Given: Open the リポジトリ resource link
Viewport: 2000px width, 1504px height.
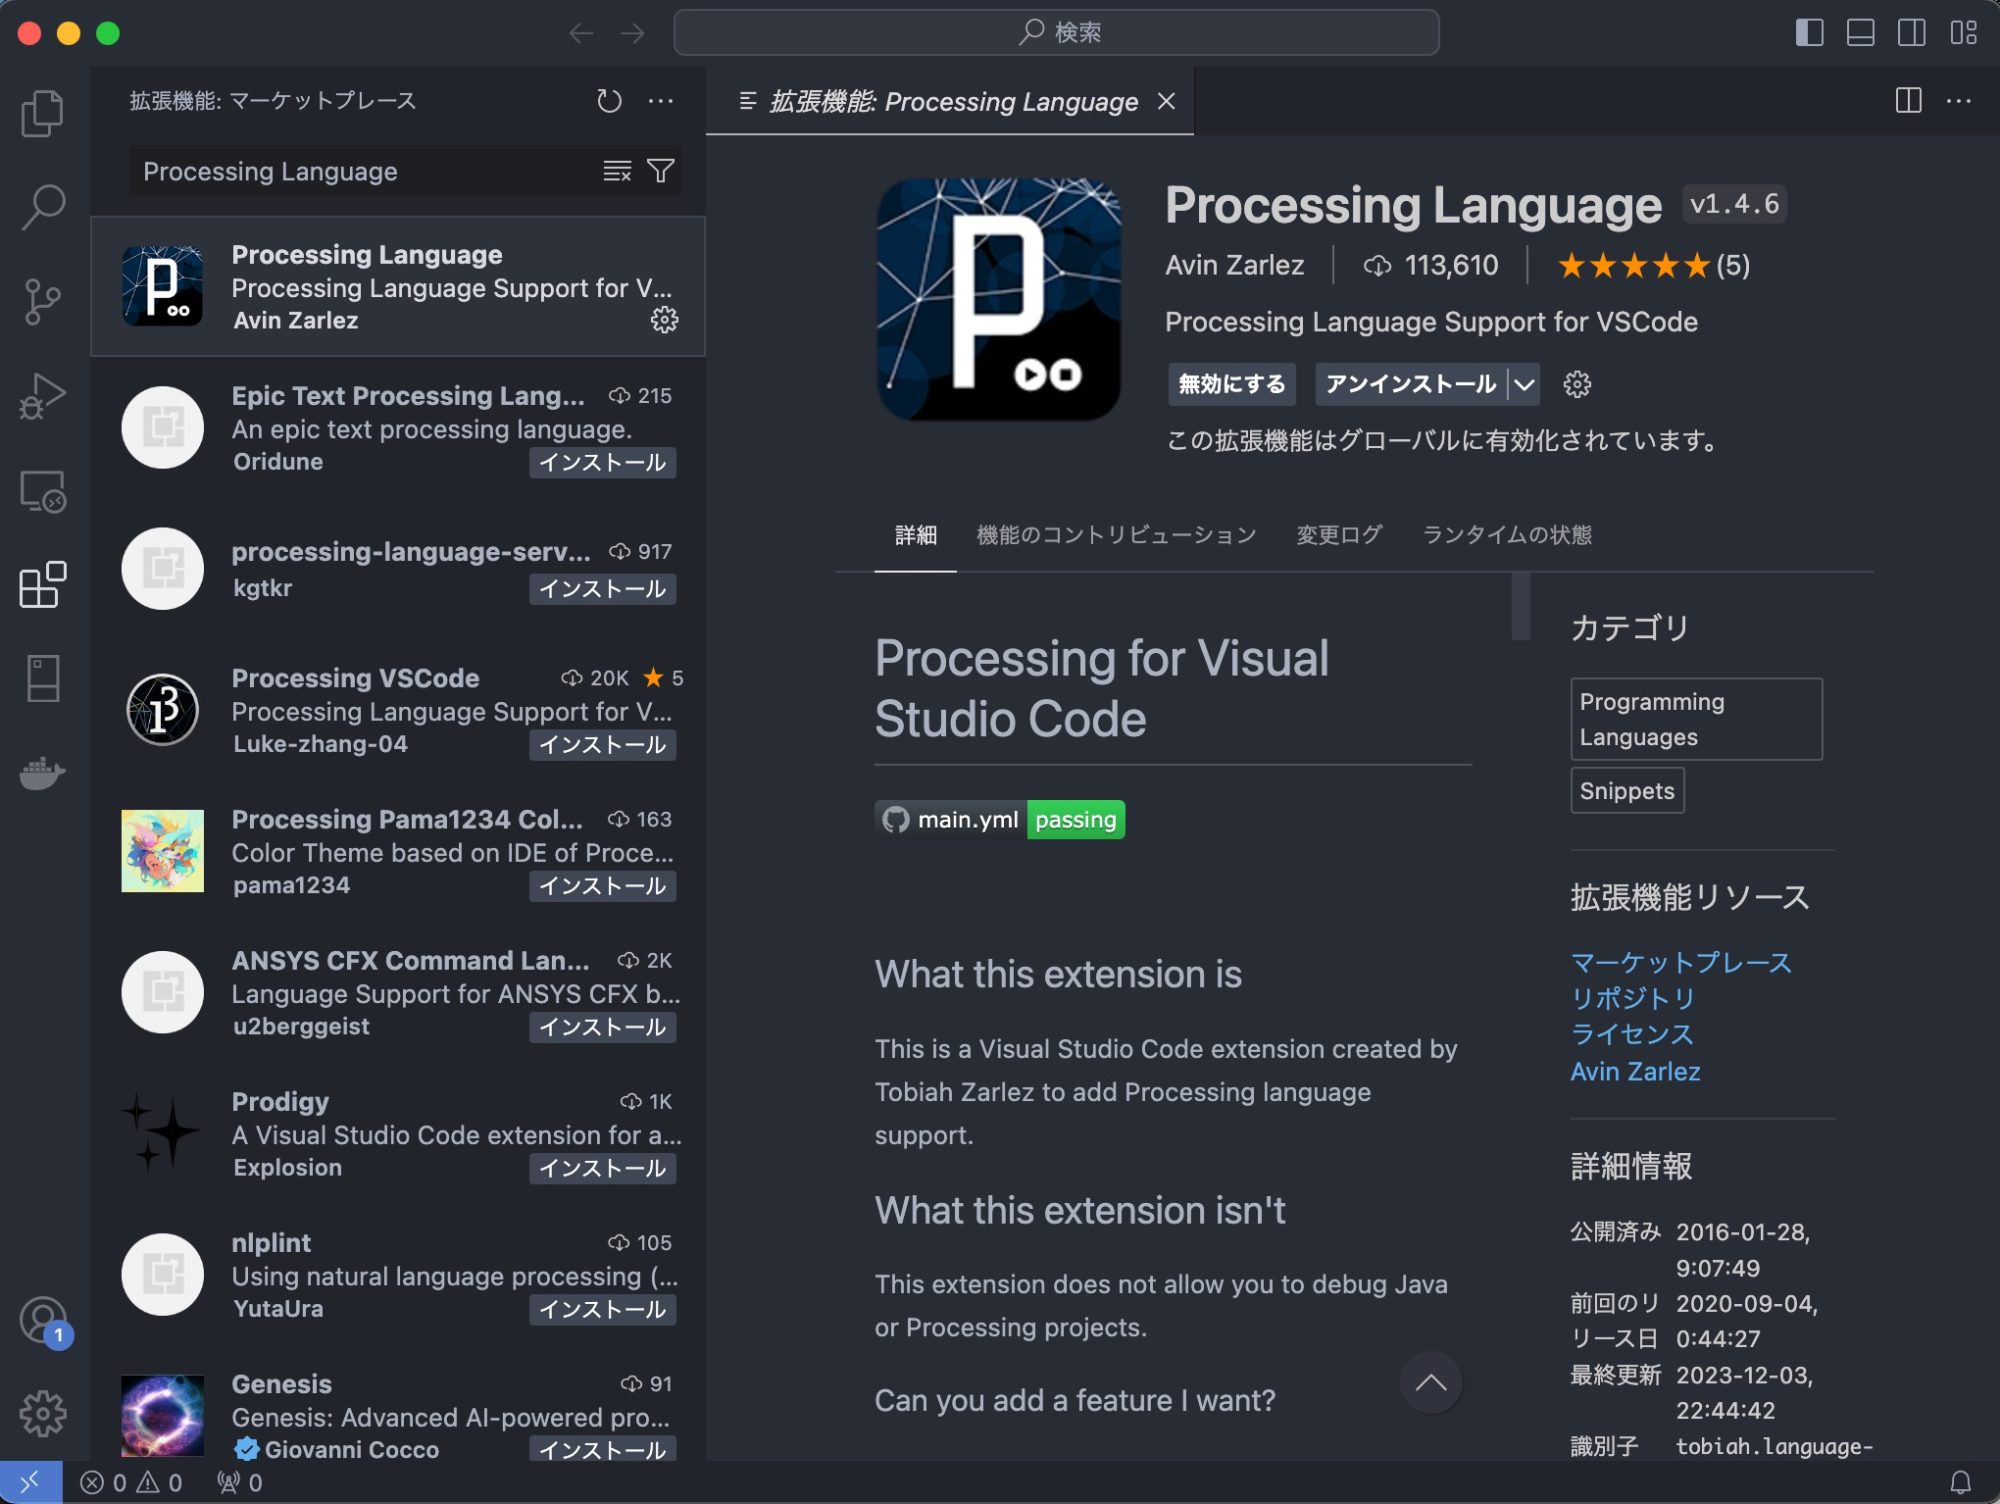Looking at the screenshot, I should [1632, 998].
